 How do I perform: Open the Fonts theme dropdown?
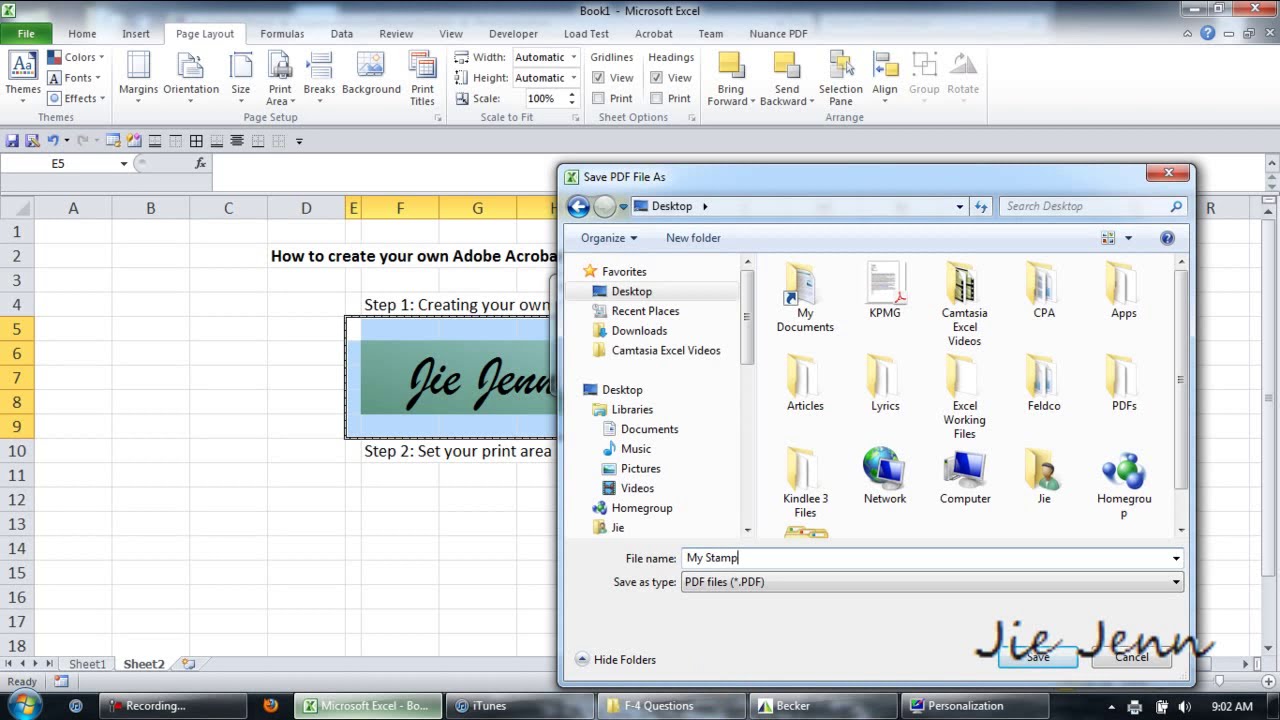coord(73,78)
